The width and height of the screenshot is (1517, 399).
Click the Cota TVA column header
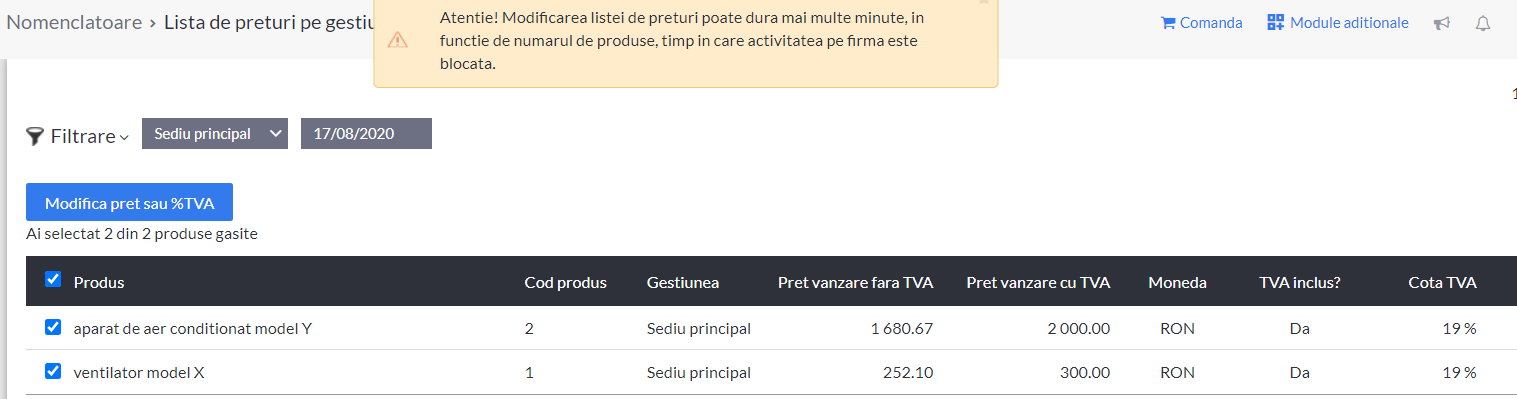click(1442, 282)
